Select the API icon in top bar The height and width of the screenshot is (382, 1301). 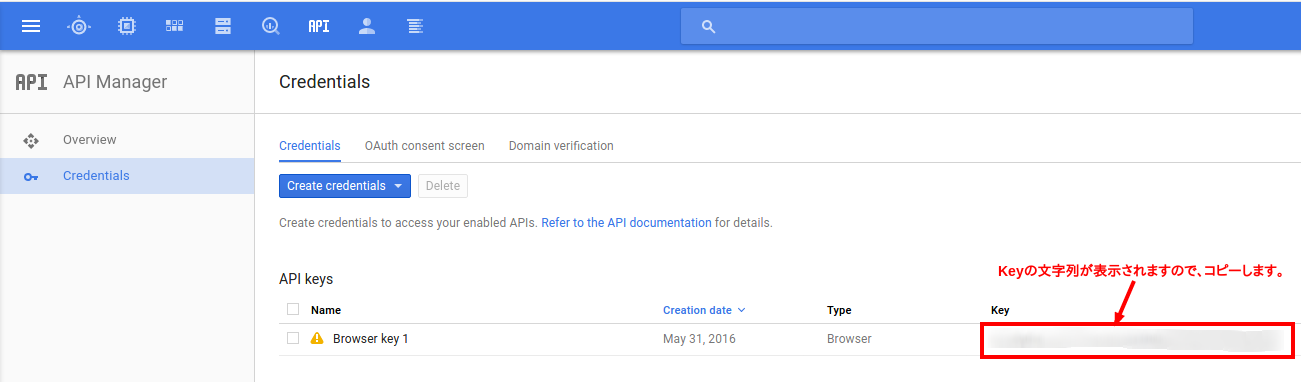pyautogui.click(x=319, y=26)
